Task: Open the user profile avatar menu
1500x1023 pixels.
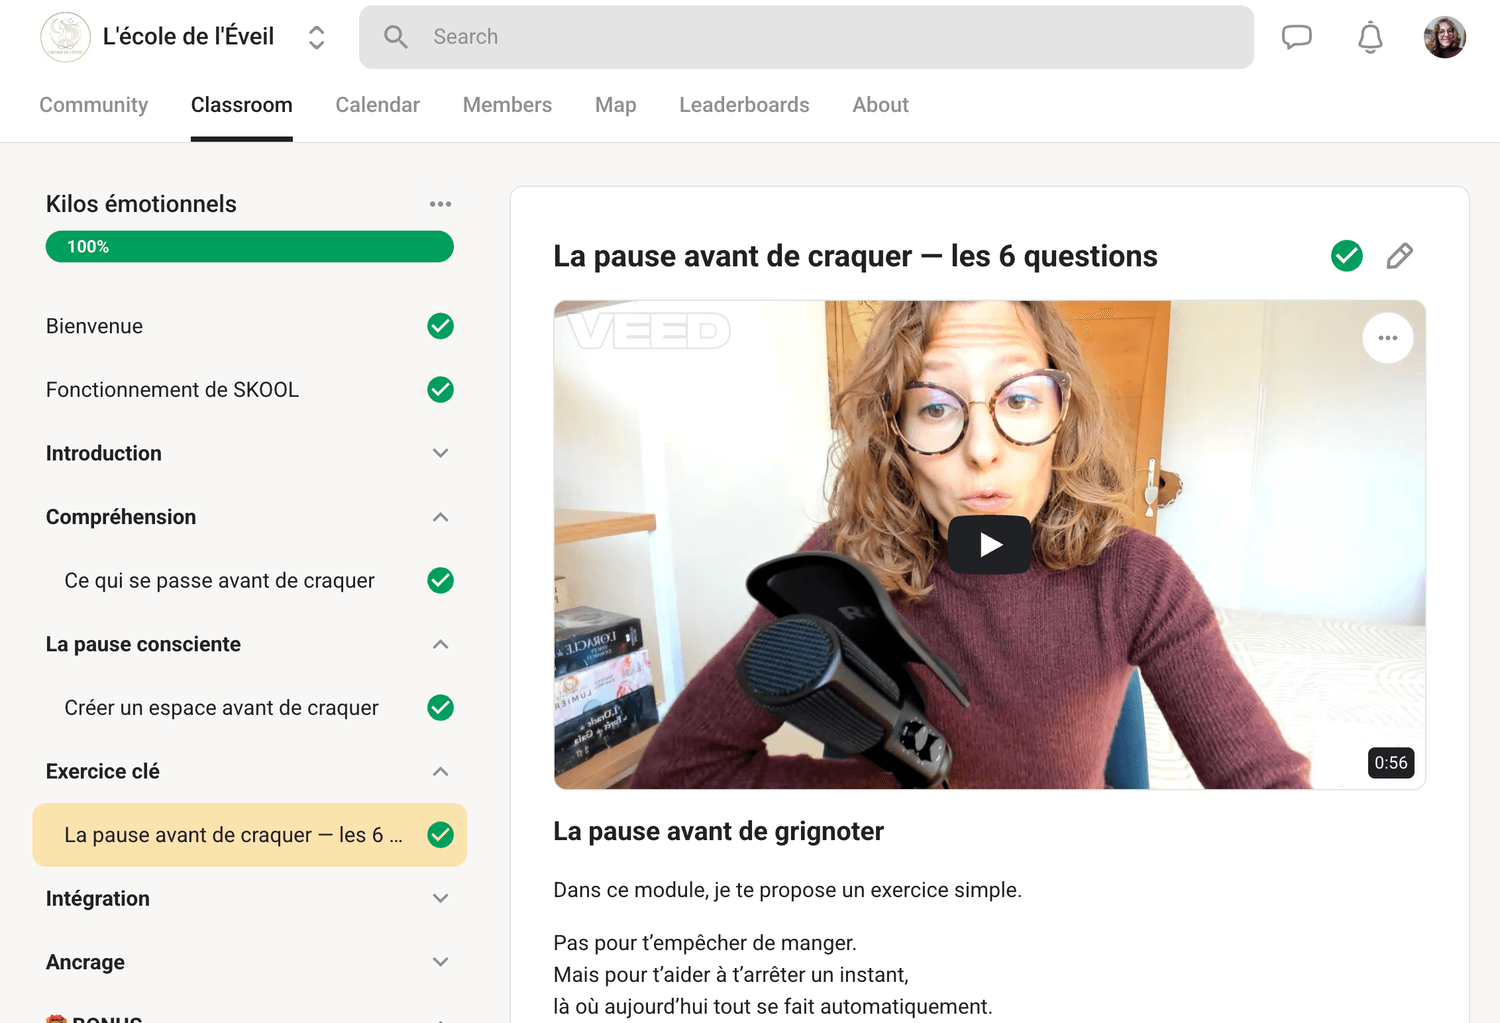Action: coord(1444,37)
